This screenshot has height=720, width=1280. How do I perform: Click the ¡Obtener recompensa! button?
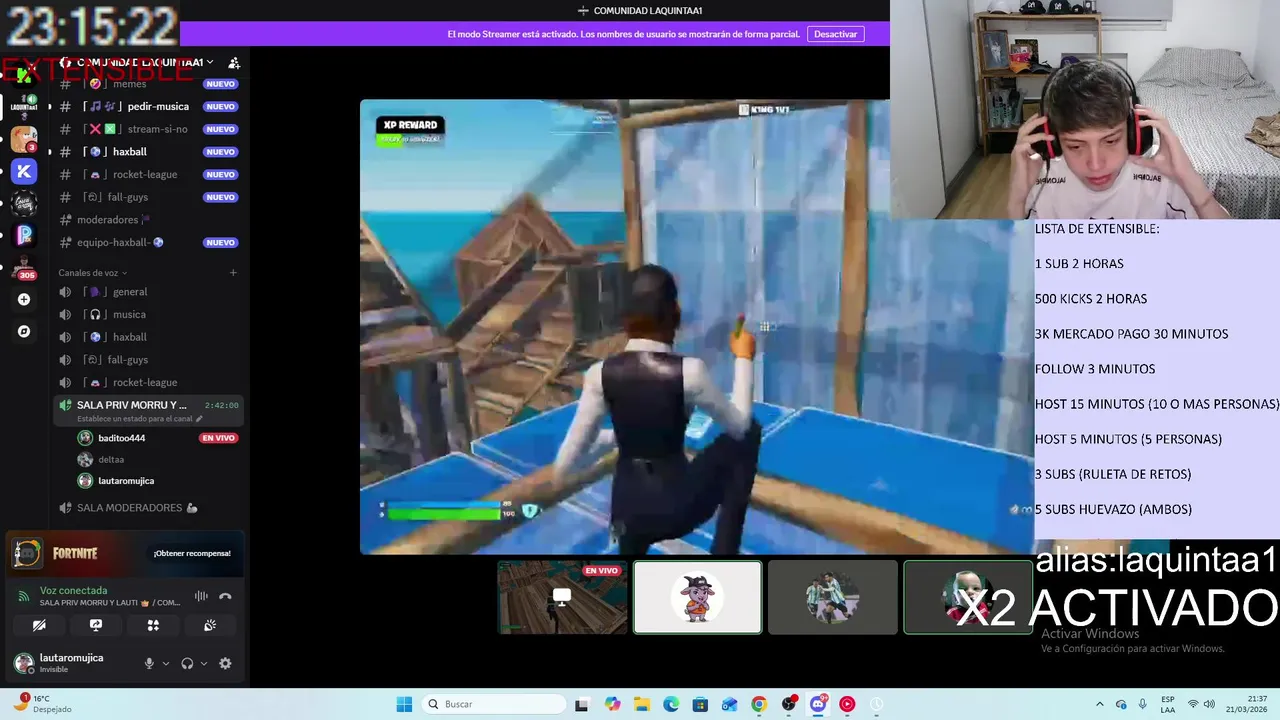click(x=192, y=553)
